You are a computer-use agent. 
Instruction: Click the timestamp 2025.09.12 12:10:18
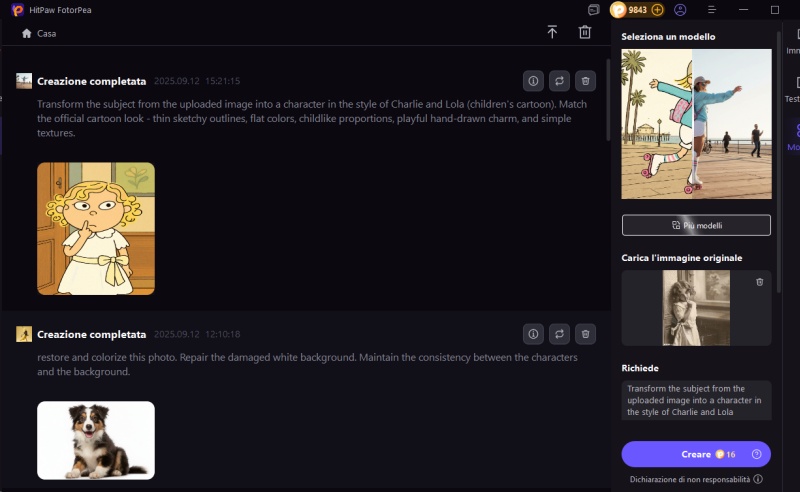coord(197,334)
